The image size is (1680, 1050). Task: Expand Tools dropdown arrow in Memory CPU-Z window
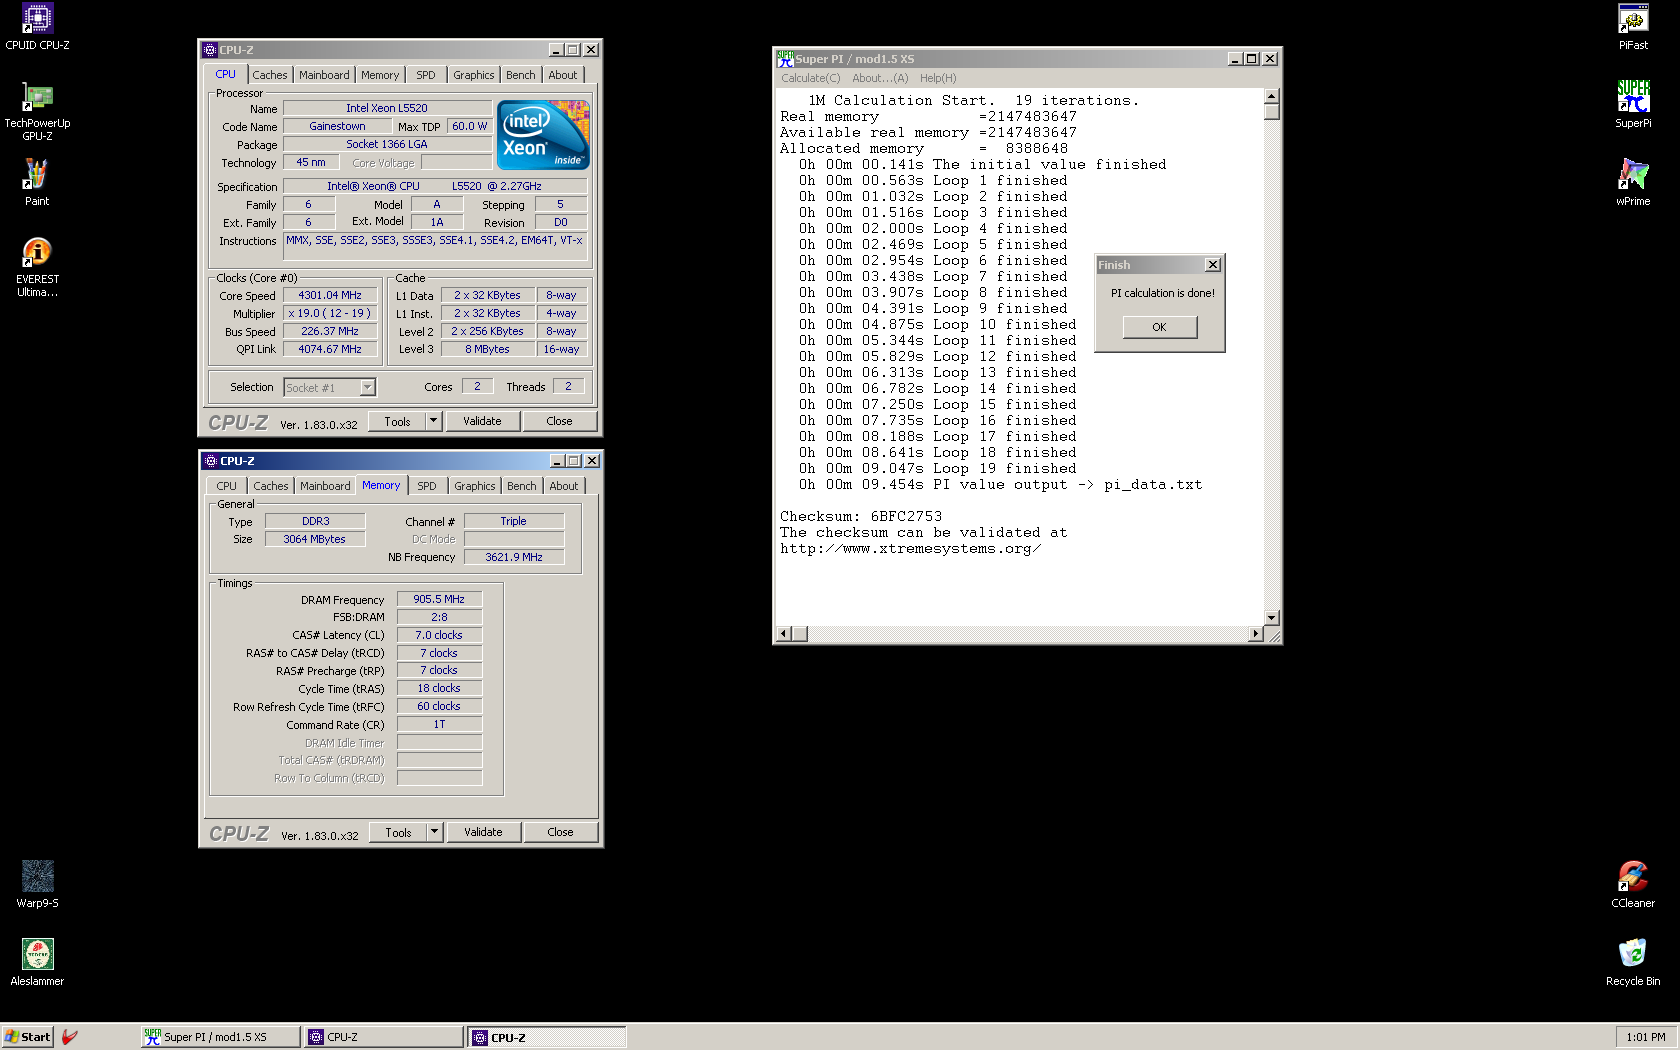434,832
